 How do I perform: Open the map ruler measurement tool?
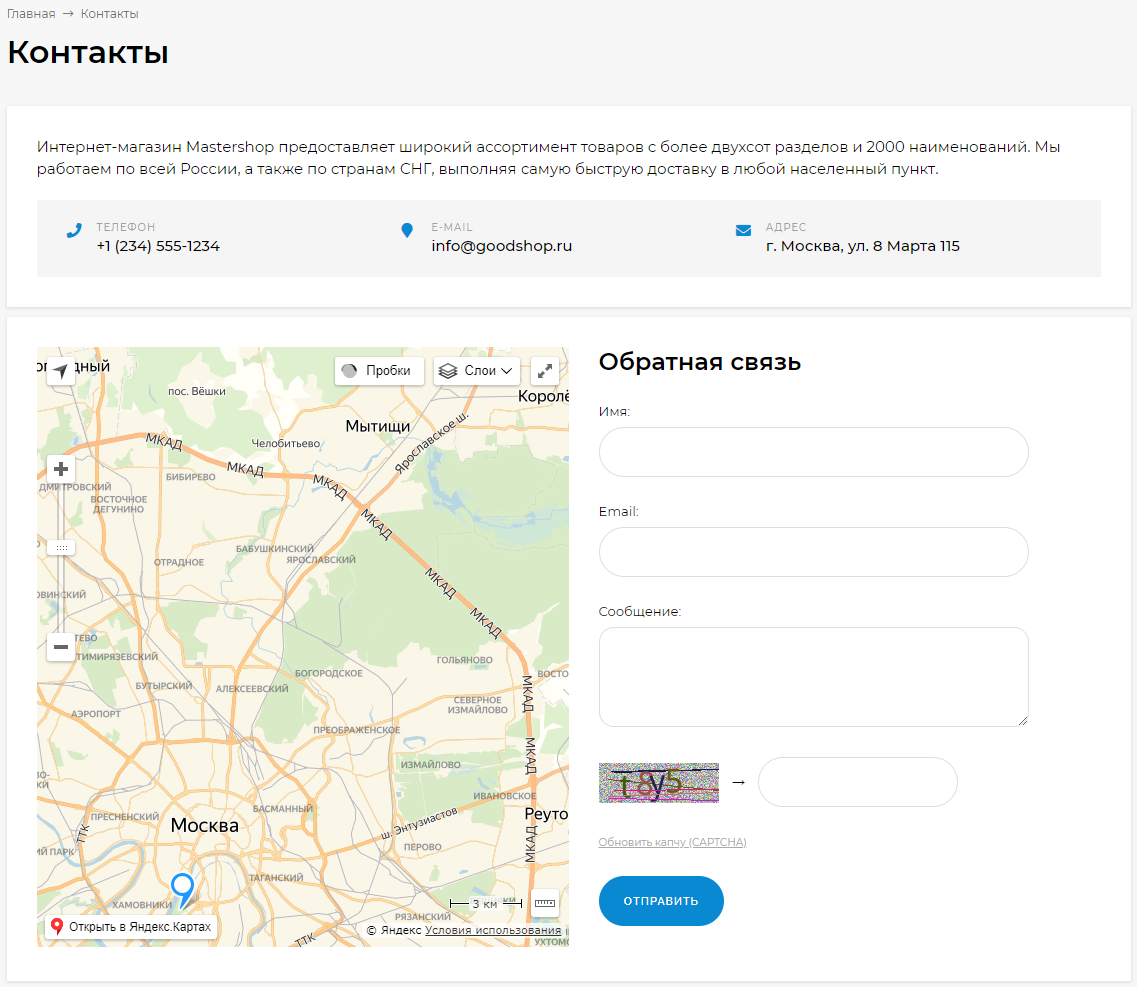tap(545, 903)
